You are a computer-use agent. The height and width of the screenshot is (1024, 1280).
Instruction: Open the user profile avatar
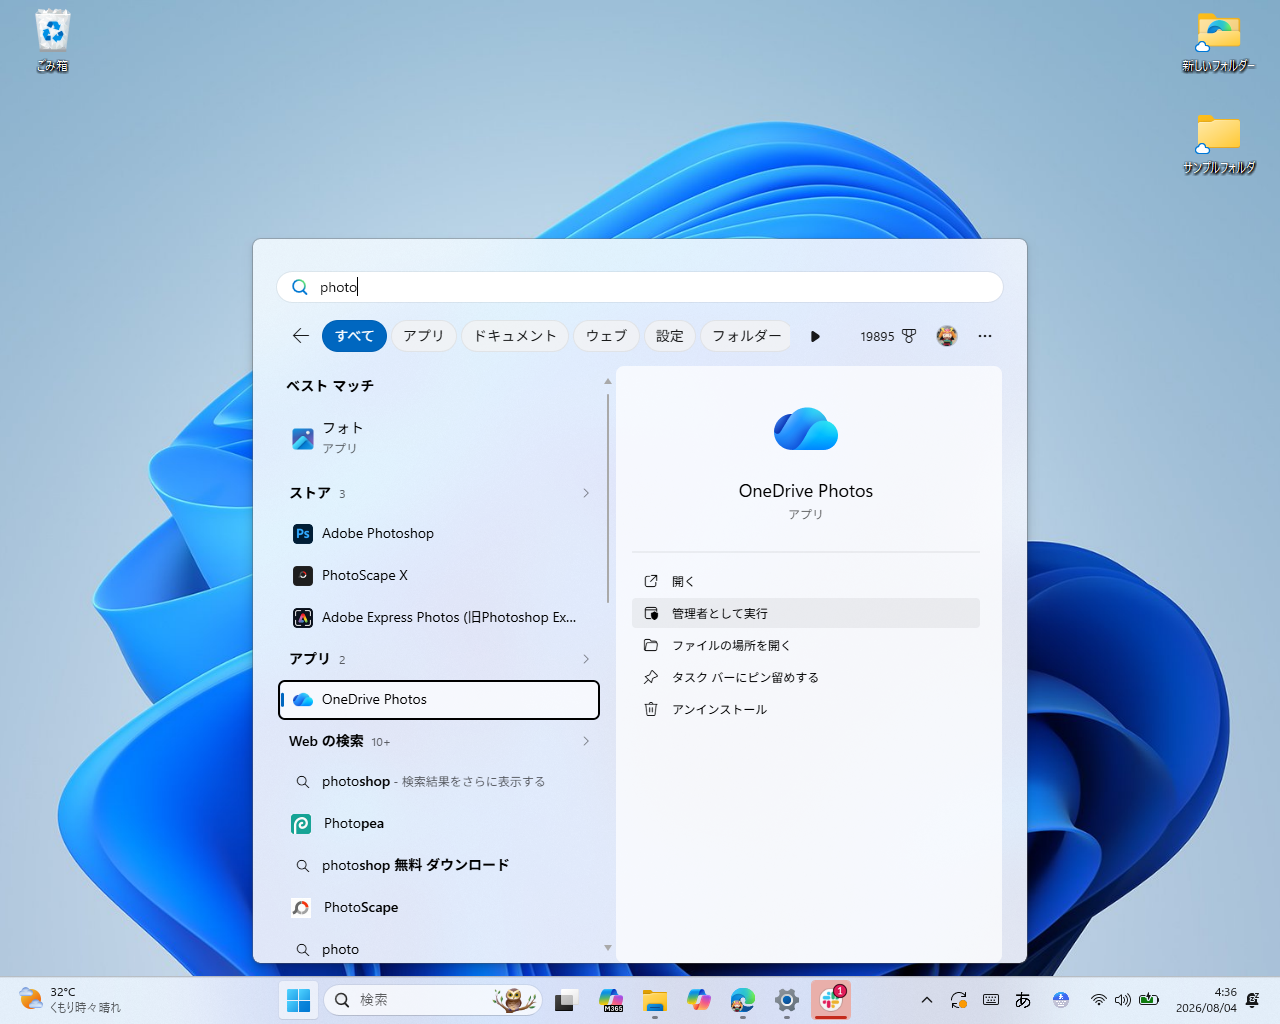947,336
